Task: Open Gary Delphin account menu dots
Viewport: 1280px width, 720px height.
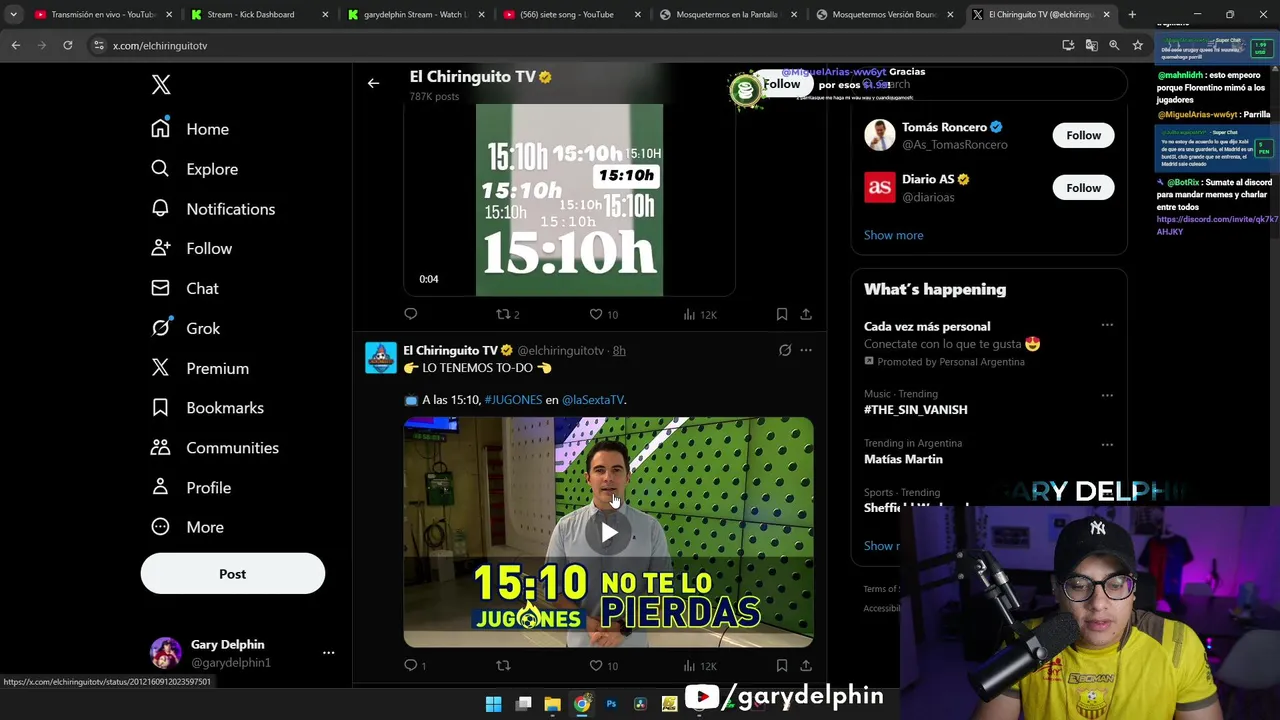Action: [x=328, y=653]
